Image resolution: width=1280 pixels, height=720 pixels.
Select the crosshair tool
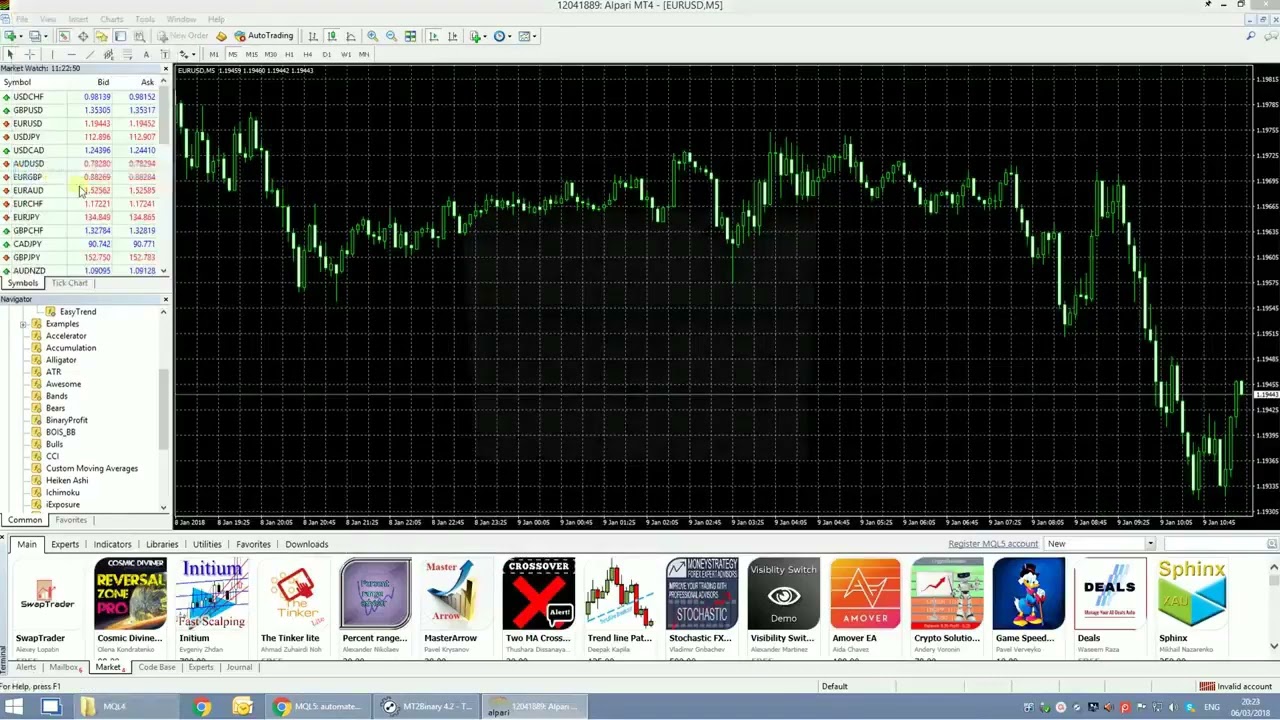(30, 54)
